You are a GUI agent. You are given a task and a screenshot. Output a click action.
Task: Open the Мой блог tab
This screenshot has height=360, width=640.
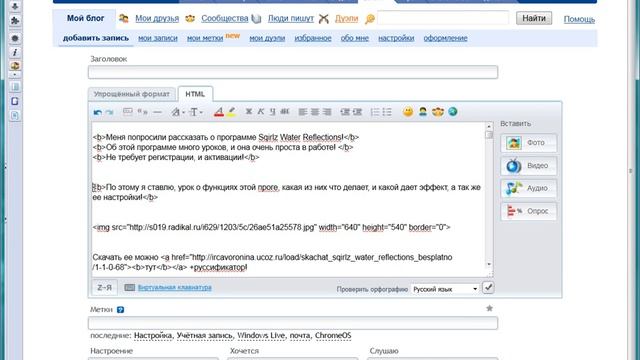(x=86, y=18)
